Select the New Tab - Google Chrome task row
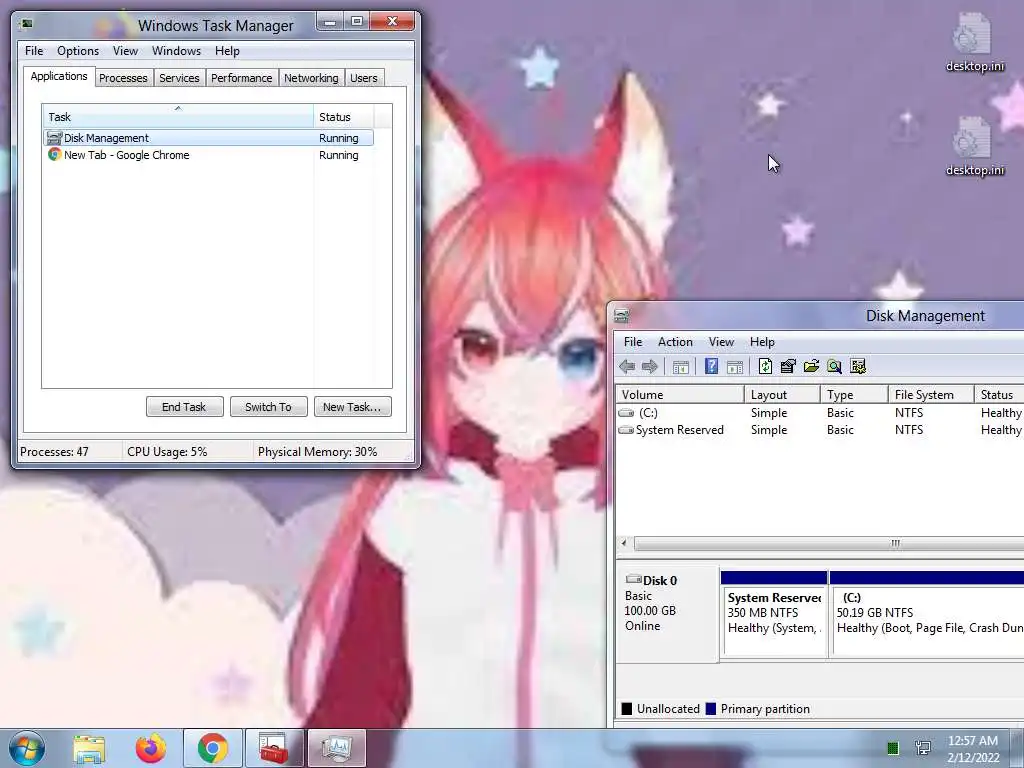Viewport: 1024px width, 768px height. click(x=208, y=155)
